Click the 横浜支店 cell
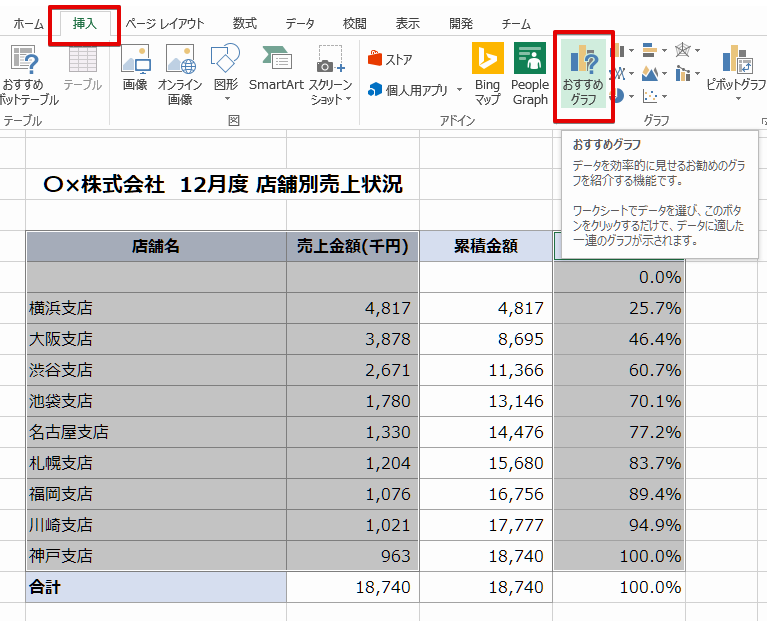 [156, 308]
